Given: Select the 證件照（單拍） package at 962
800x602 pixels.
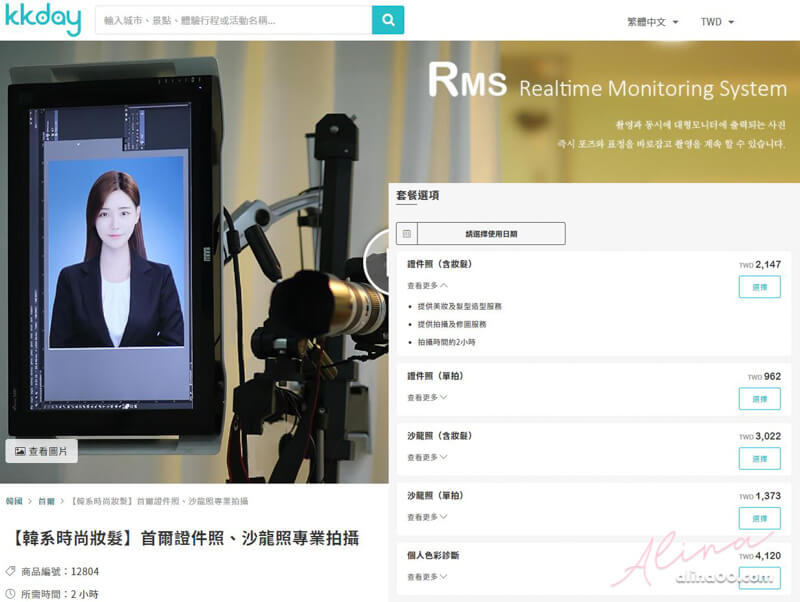Looking at the screenshot, I should point(760,399).
